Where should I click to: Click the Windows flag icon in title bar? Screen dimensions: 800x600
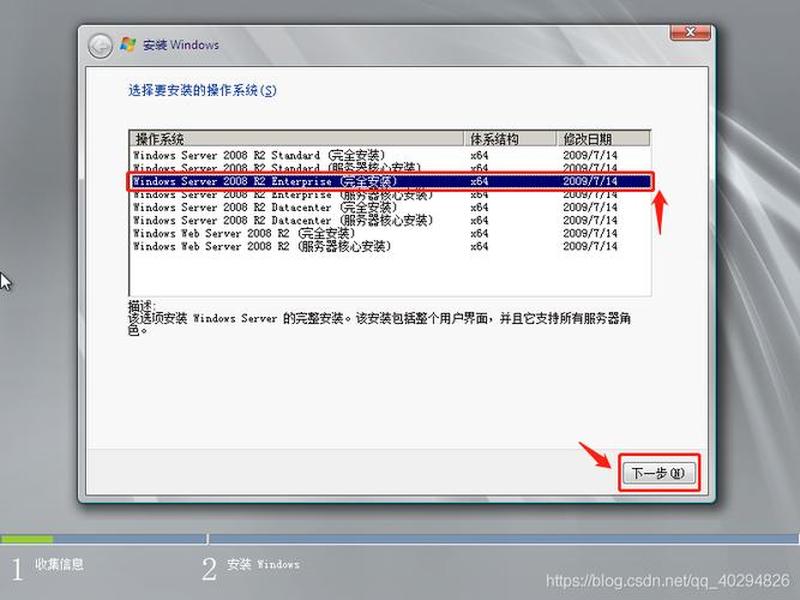[128, 45]
